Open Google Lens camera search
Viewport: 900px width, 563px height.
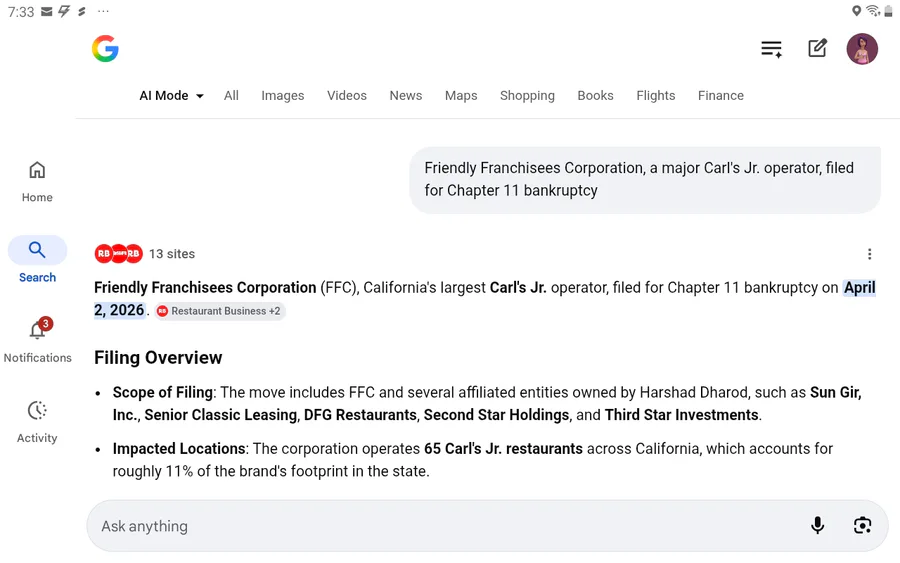tap(862, 526)
